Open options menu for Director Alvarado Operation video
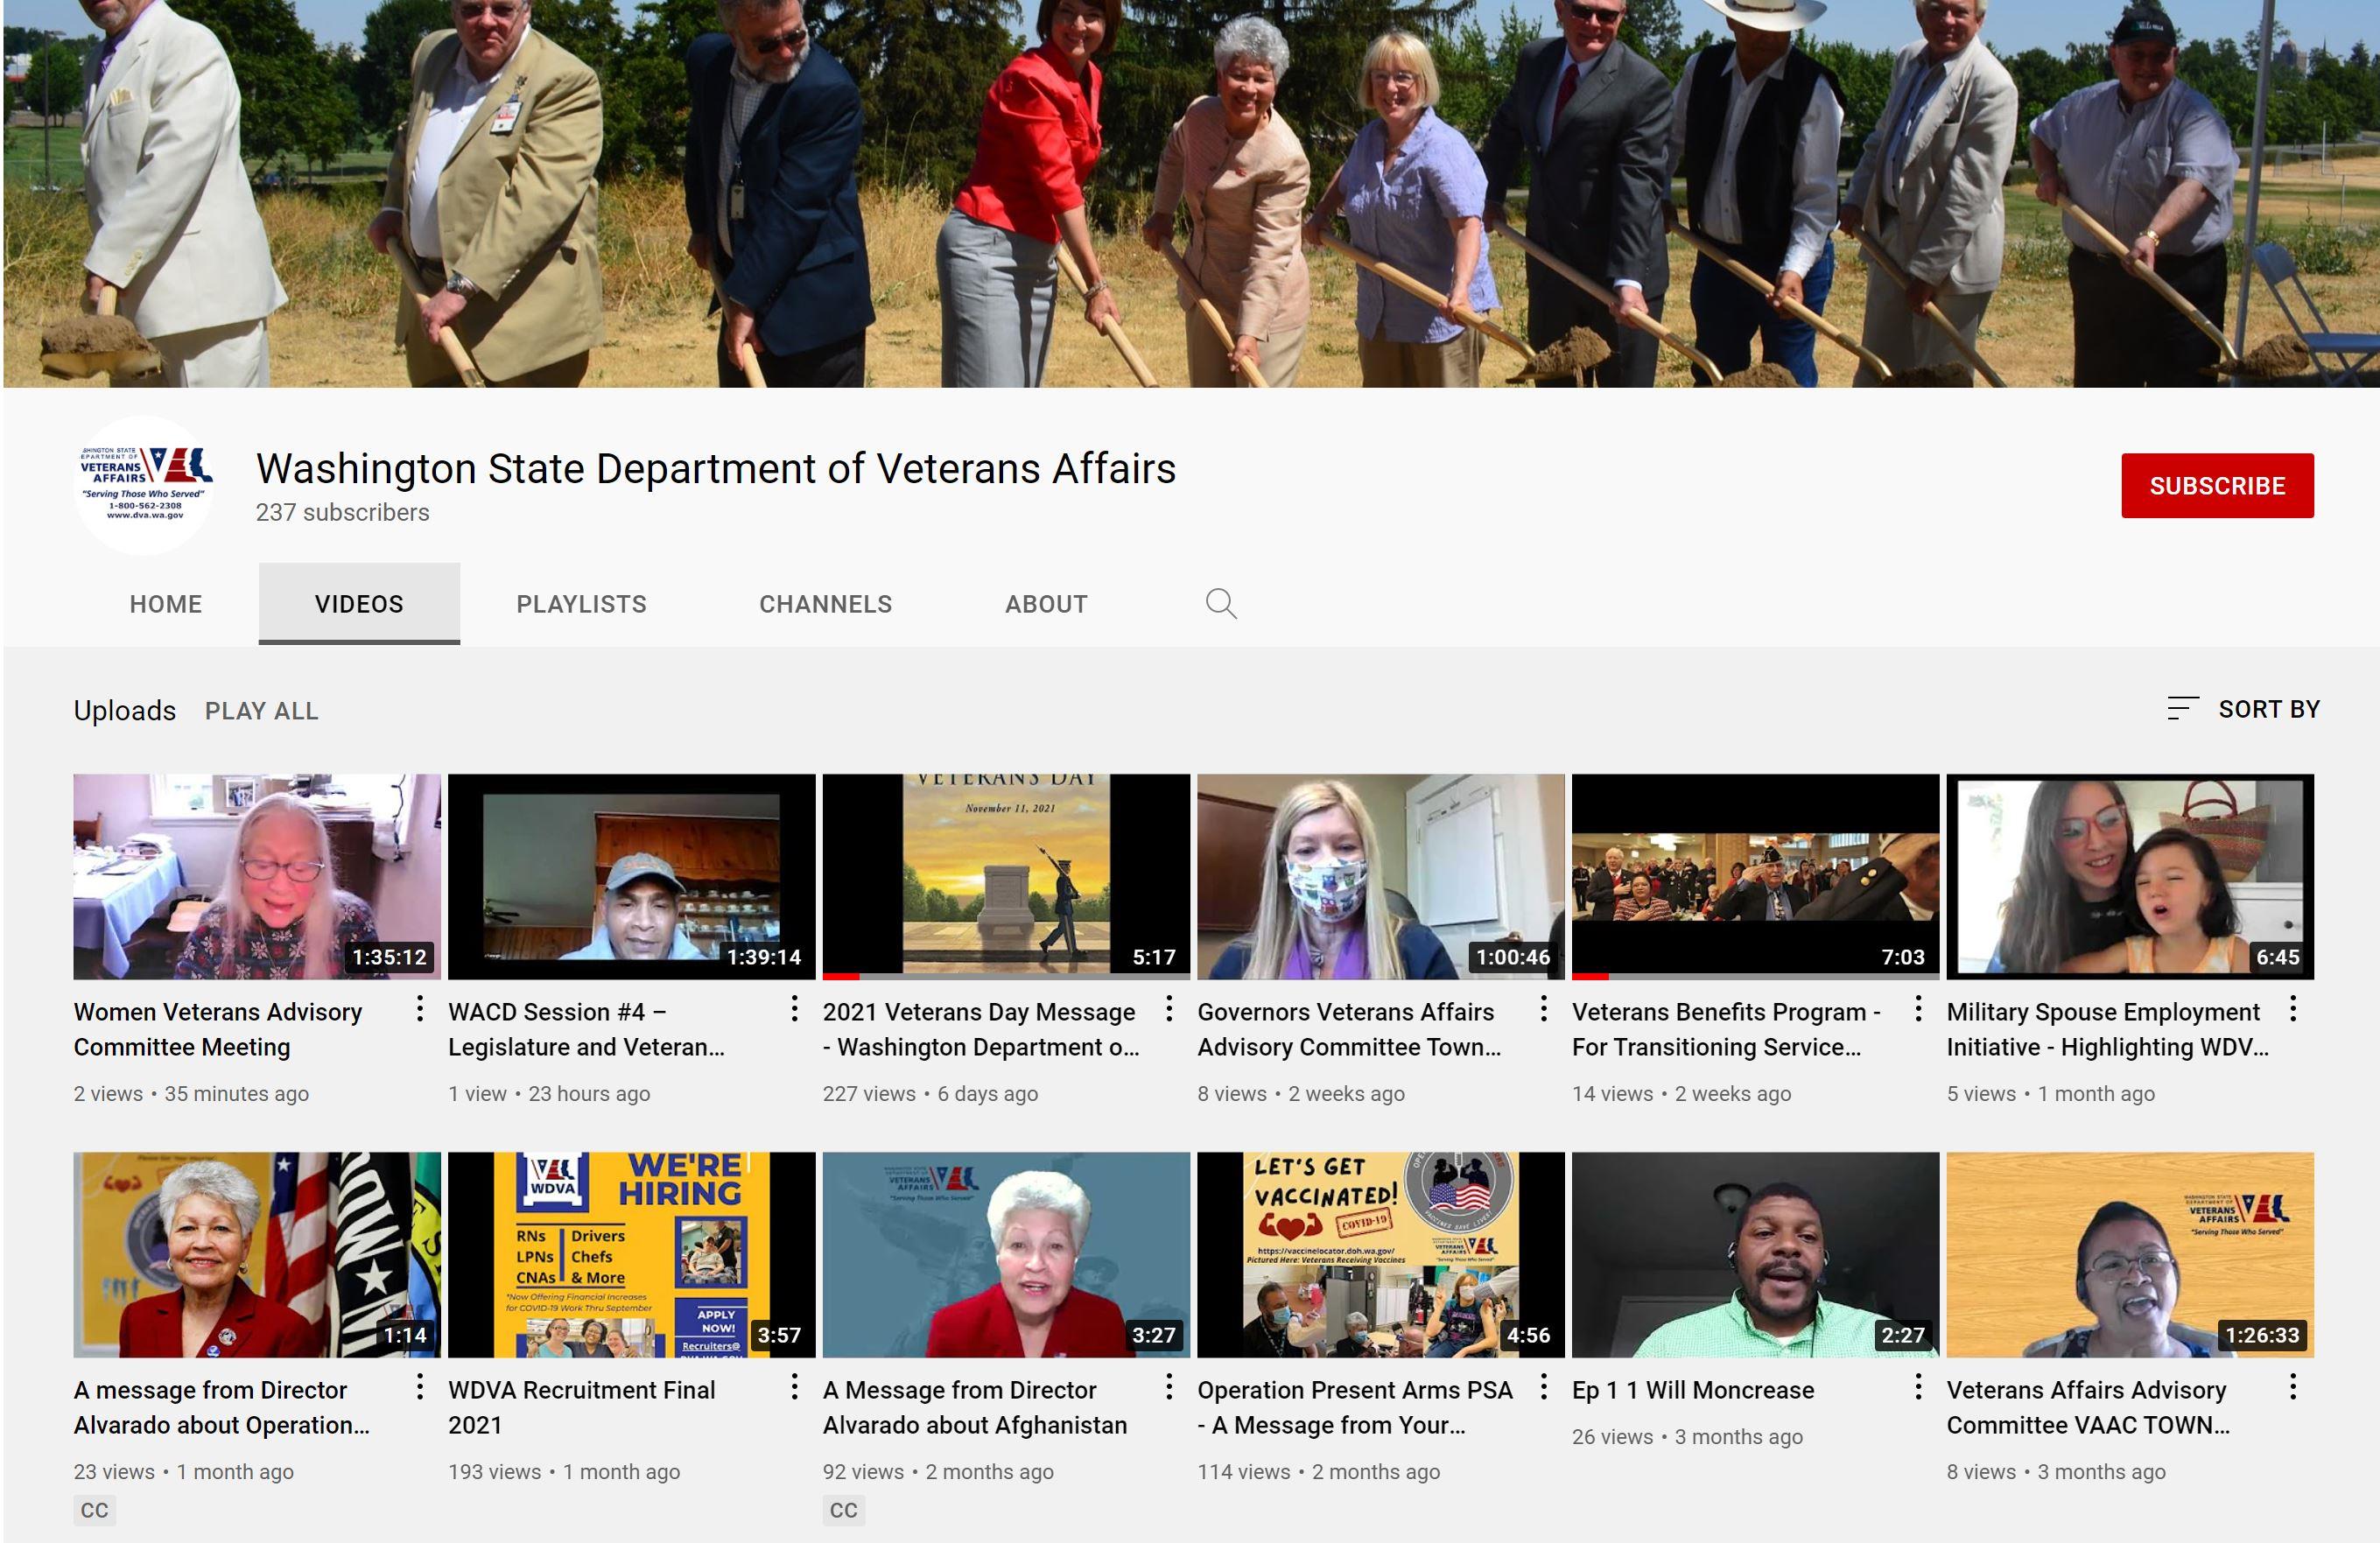The width and height of the screenshot is (2380, 1543). [420, 1387]
